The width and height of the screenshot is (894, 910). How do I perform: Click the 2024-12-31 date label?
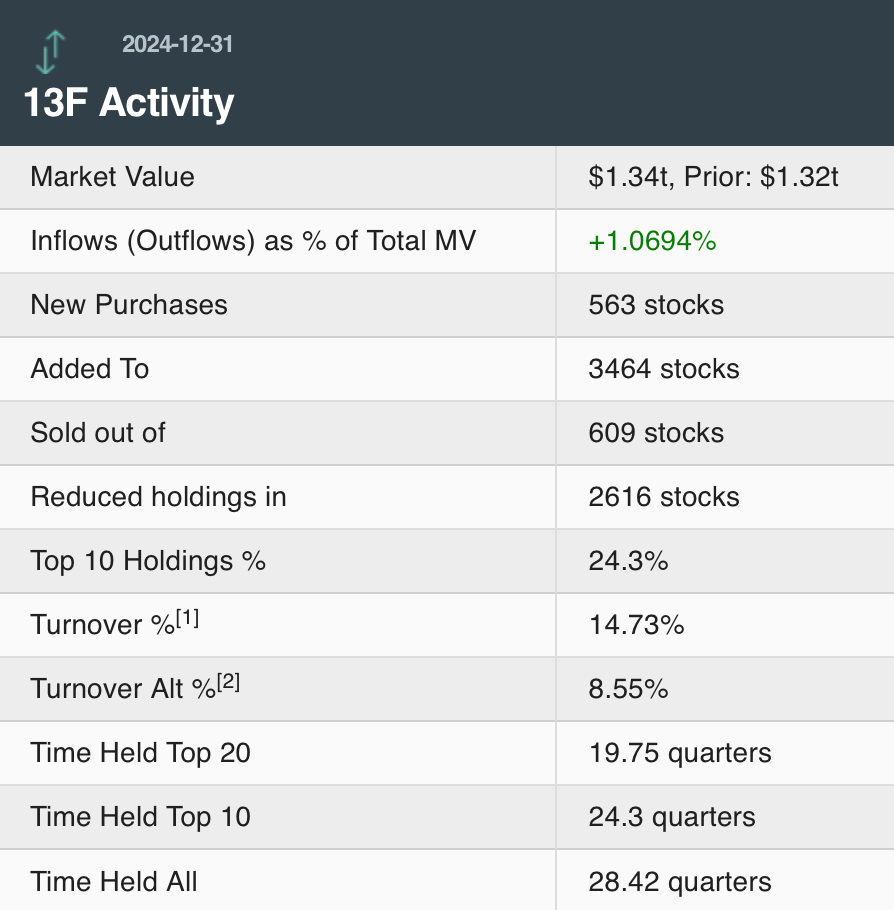click(x=178, y=44)
